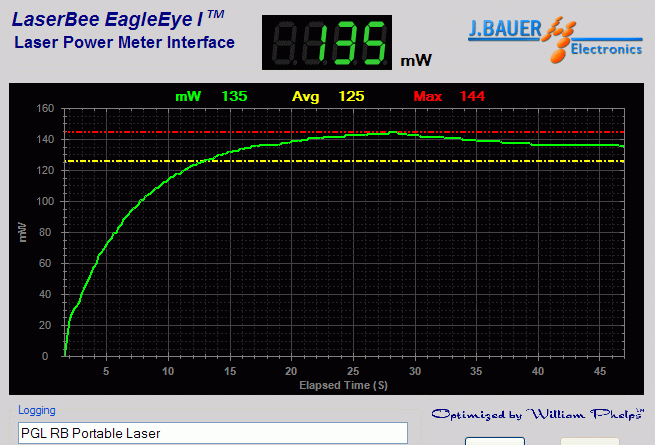Click the '140' y-axis tick label
655x445 pixels.
pos(45,140)
